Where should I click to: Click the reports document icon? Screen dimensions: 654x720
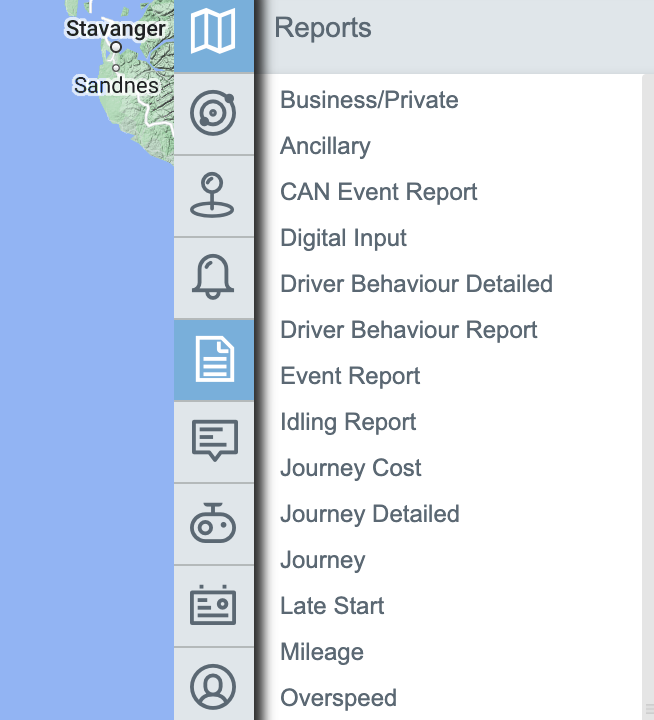tap(213, 360)
